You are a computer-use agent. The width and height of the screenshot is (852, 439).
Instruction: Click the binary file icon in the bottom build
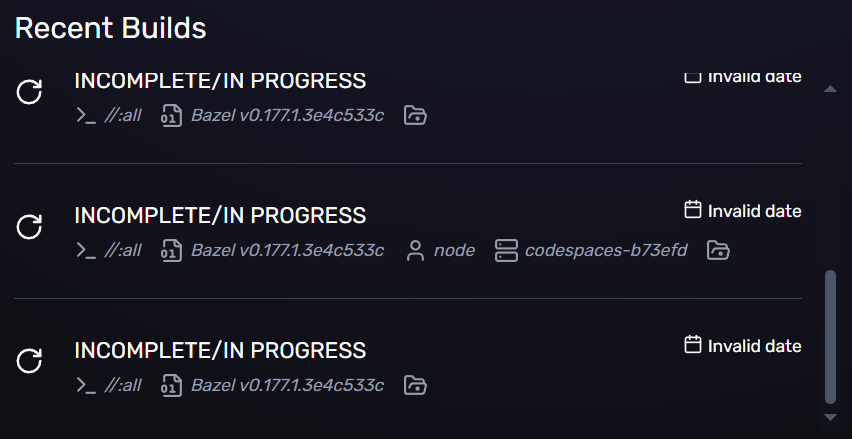[172, 385]
